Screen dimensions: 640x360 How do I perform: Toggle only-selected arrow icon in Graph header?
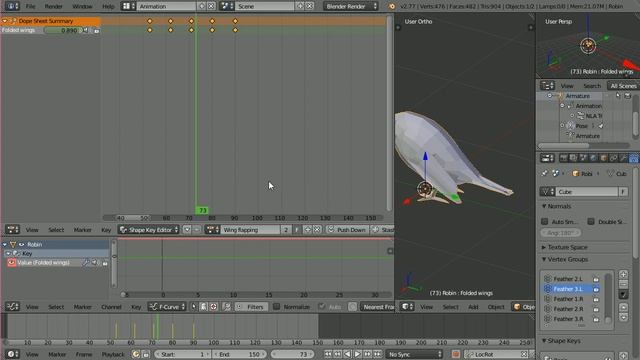(193, 307)
